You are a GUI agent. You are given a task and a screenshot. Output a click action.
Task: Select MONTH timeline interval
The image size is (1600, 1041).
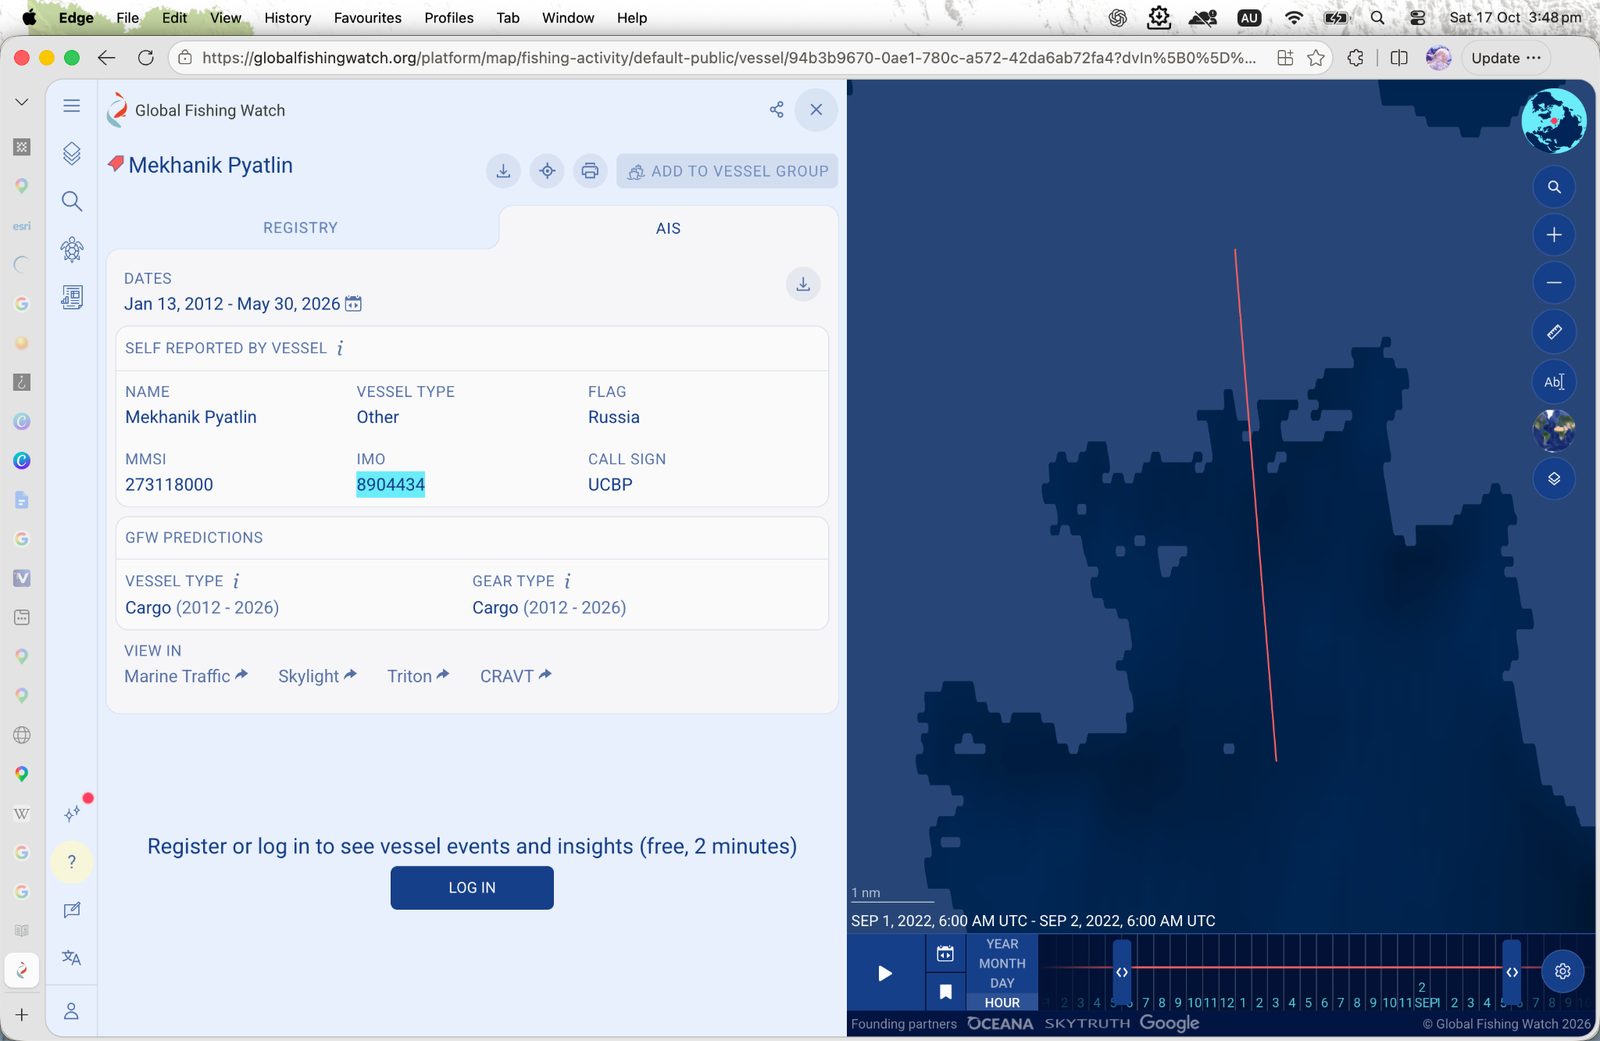pos(1002,964)
